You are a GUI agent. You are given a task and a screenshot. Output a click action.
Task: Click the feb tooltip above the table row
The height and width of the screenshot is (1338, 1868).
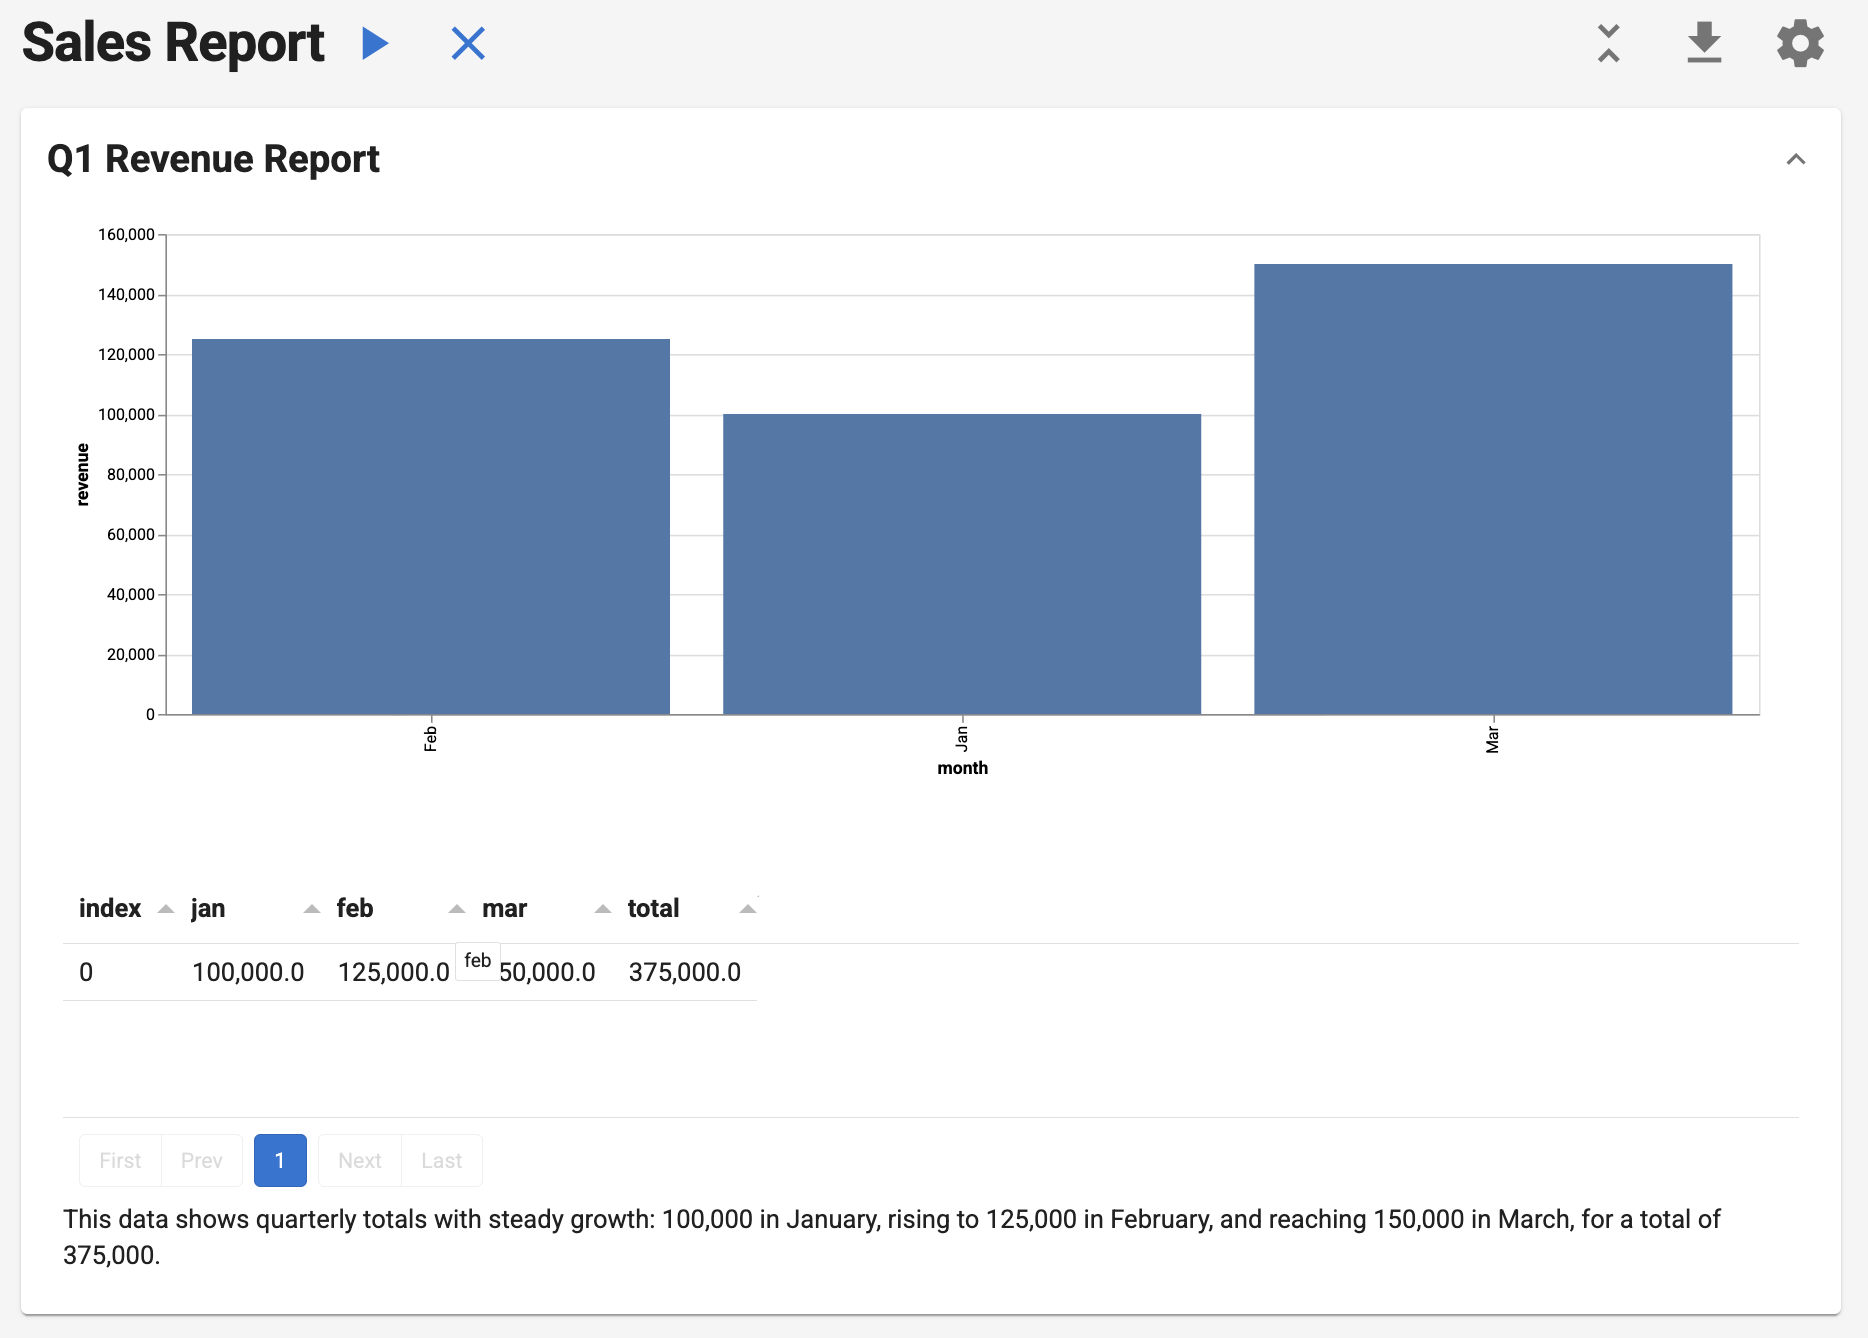[x=477, y=961]
